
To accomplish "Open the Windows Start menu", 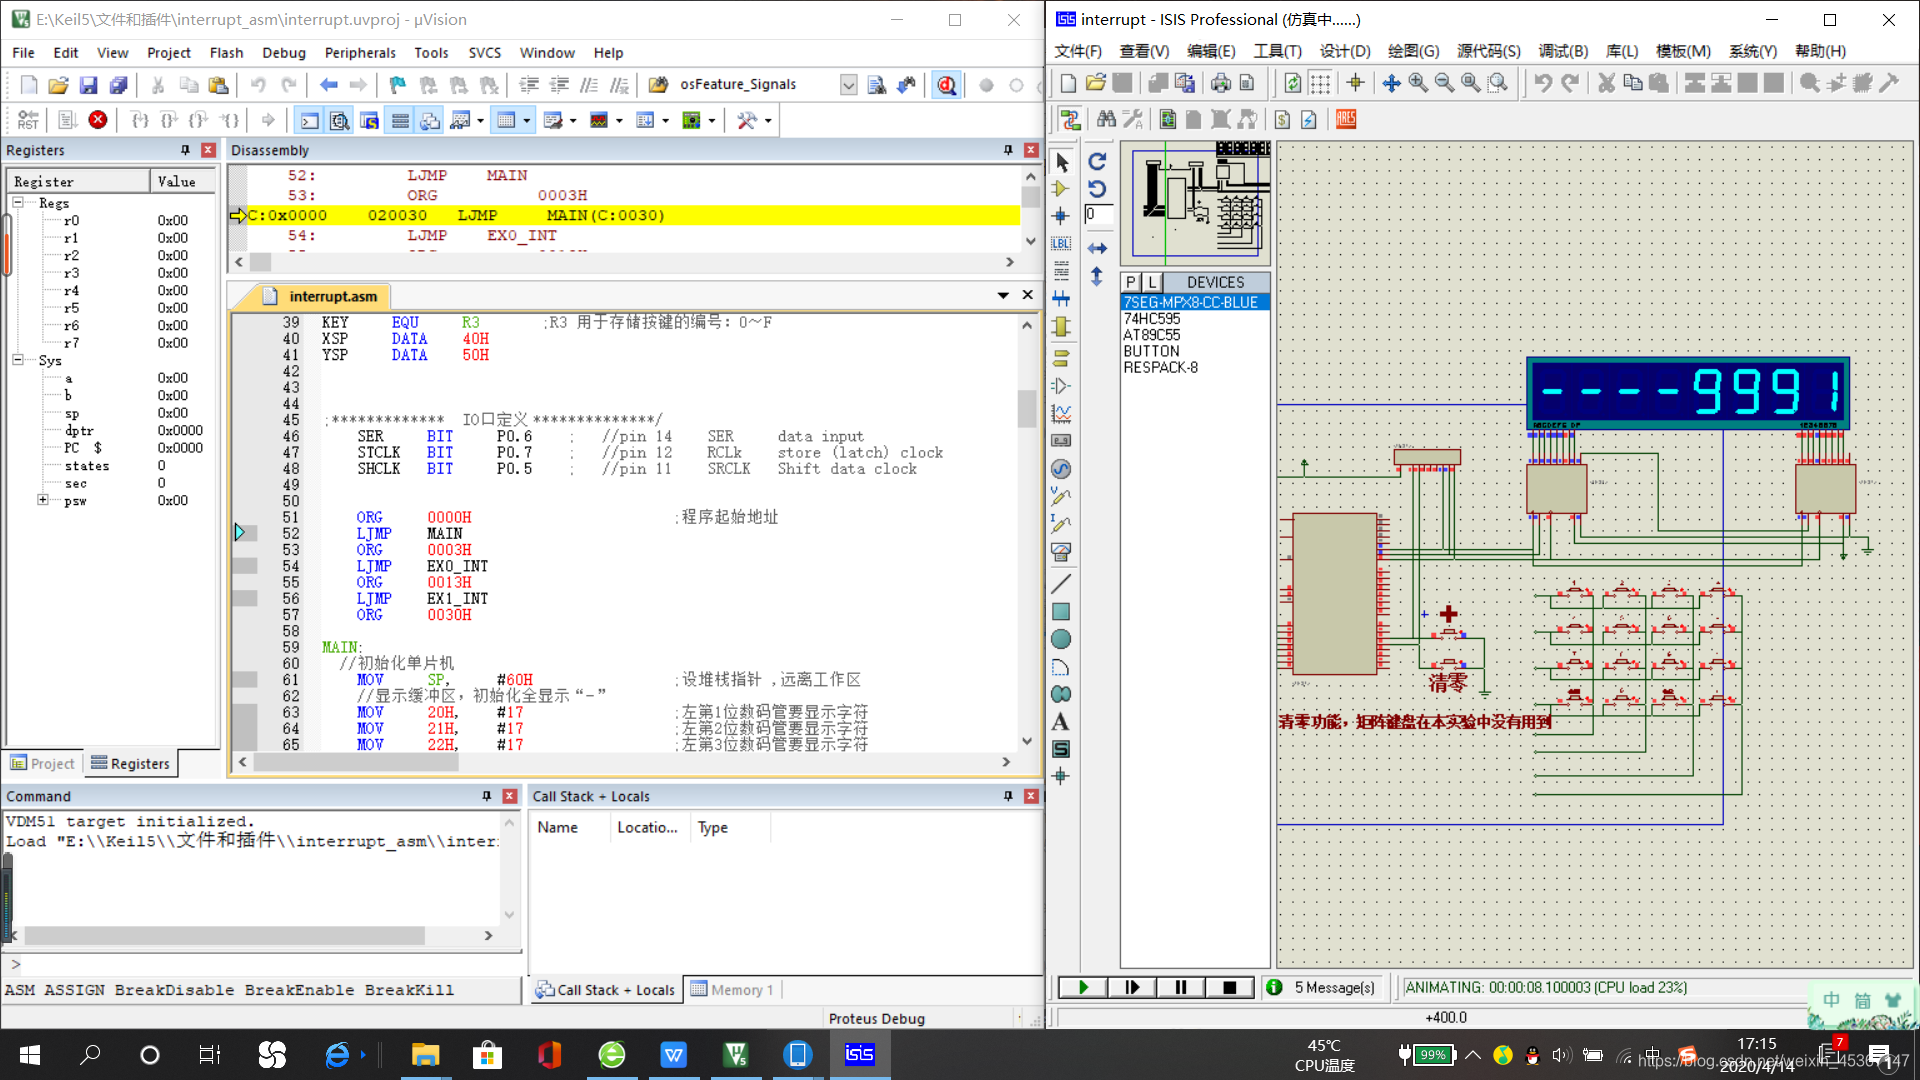I will pos(30,1055).
